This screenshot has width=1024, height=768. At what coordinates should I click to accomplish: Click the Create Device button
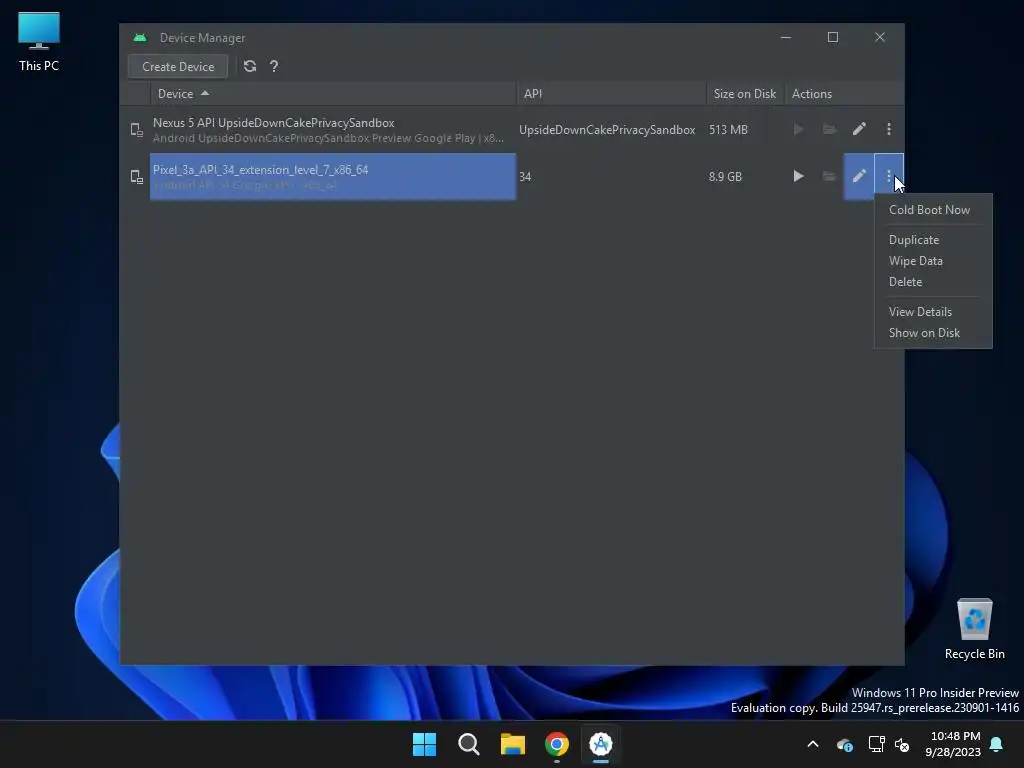click(178, 67)
